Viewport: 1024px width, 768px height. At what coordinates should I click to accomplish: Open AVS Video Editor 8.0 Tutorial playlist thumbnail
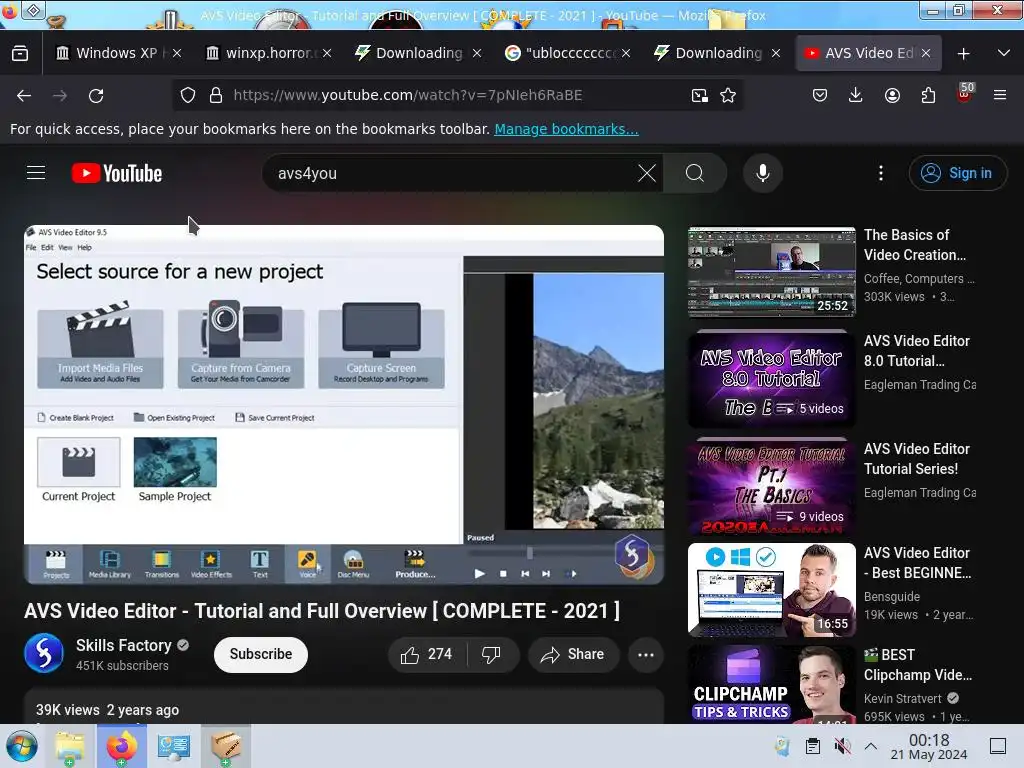pyautogui.click(x=771, y=379)
